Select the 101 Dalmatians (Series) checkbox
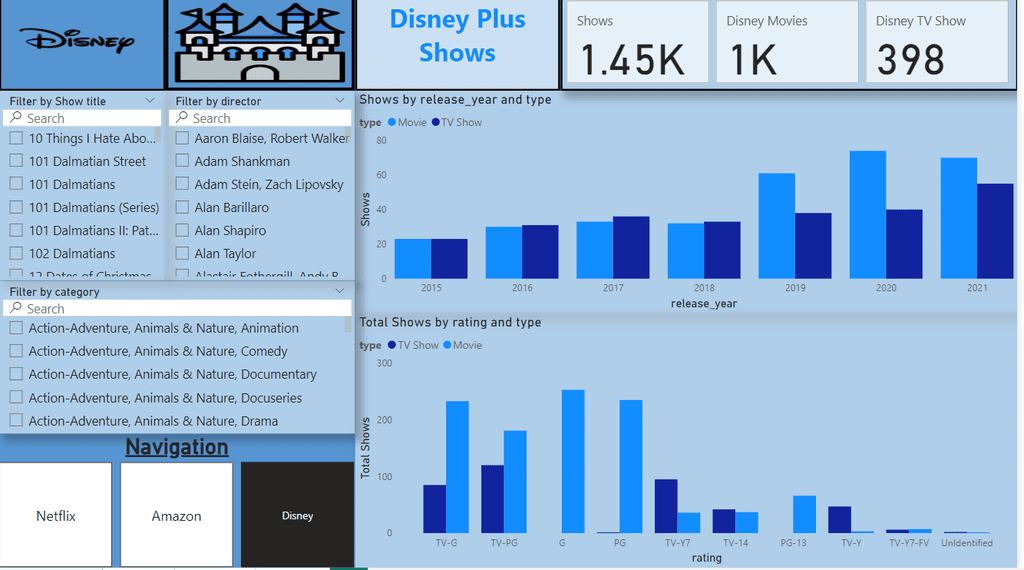The height and width of the screenshot is (570, 1024). 16,207
